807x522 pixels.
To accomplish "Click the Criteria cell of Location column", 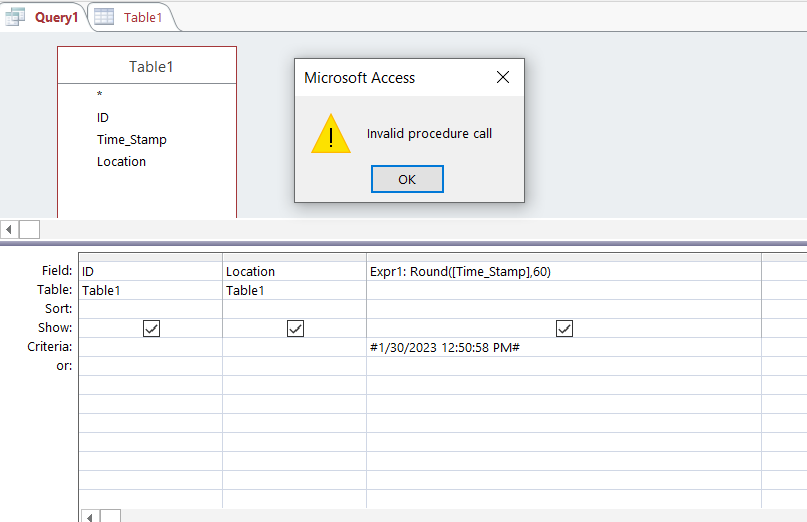I will tap(295, 347).
